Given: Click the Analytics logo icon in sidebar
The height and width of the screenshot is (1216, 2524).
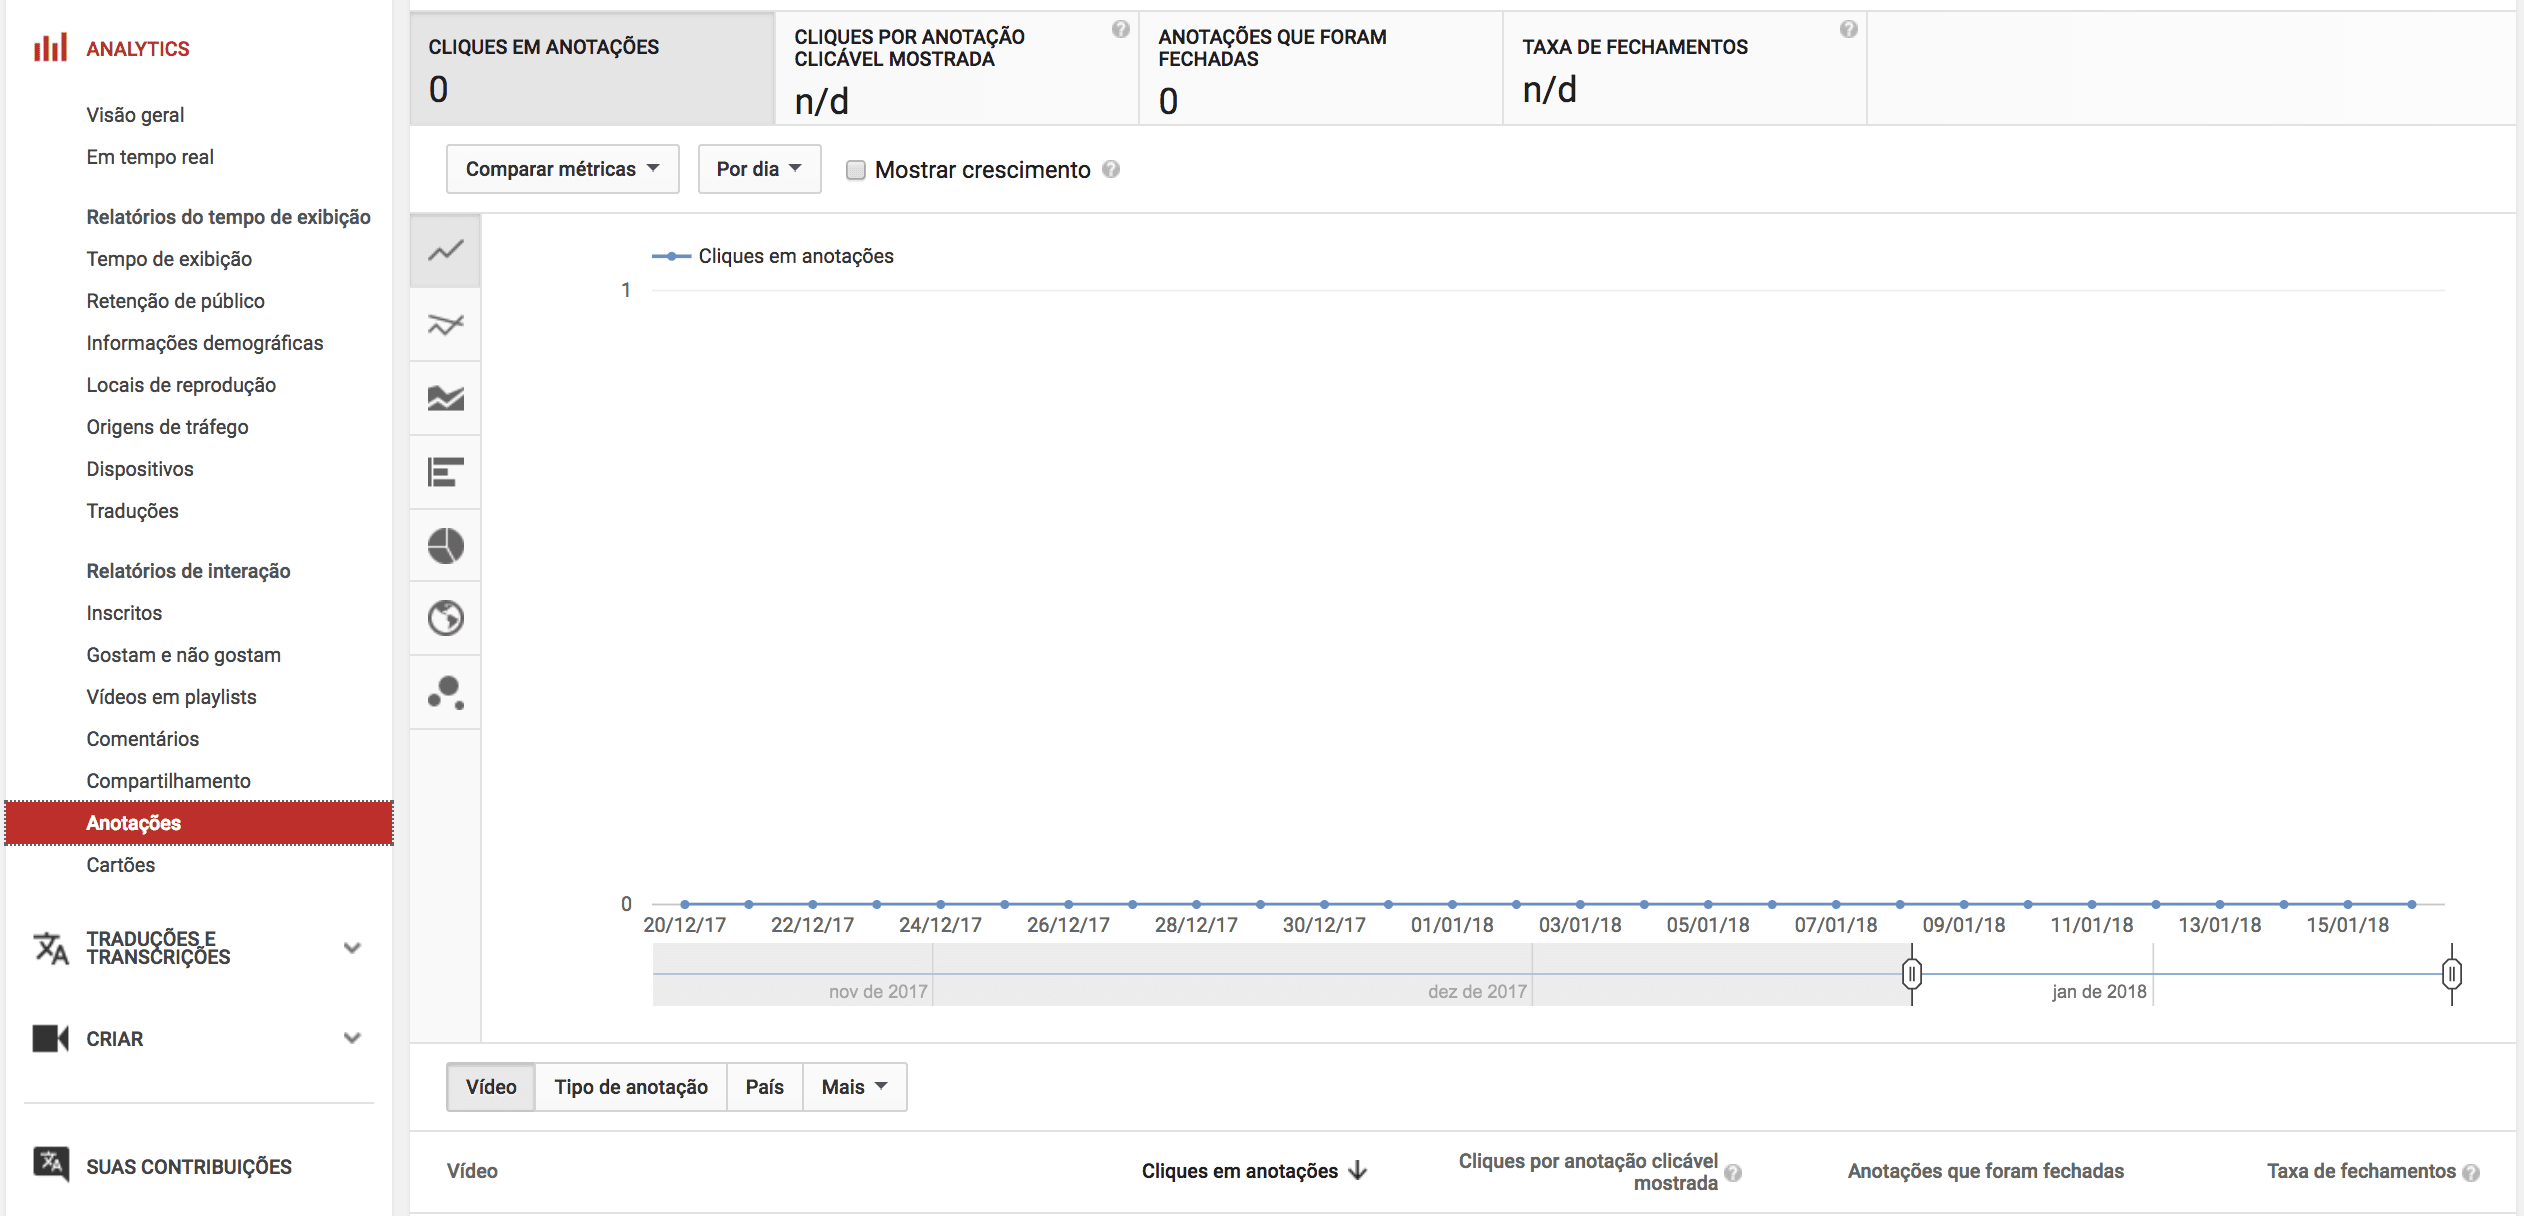Looking at the screenshot, I should coord(49,46).
